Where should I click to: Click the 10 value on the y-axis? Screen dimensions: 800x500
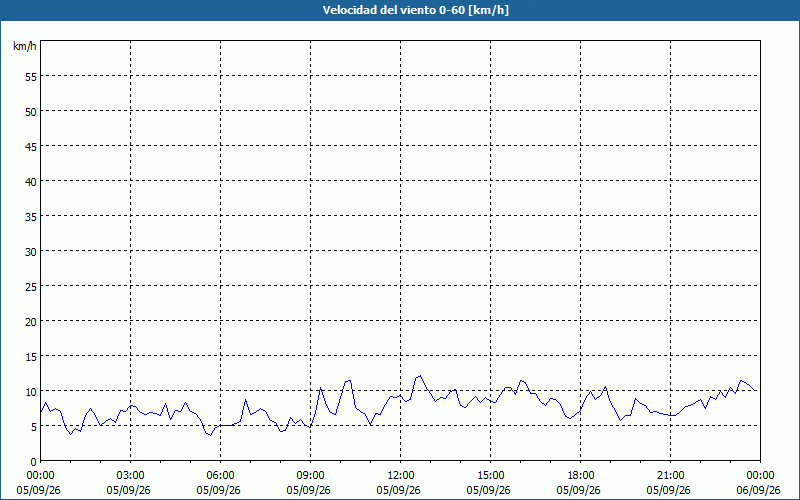31,392
